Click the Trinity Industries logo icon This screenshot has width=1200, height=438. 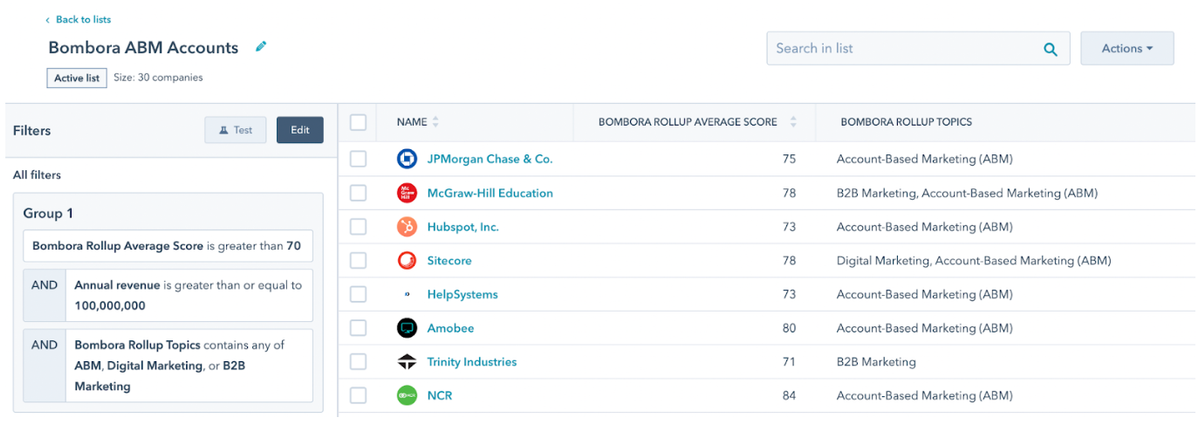tap(407, 362)
